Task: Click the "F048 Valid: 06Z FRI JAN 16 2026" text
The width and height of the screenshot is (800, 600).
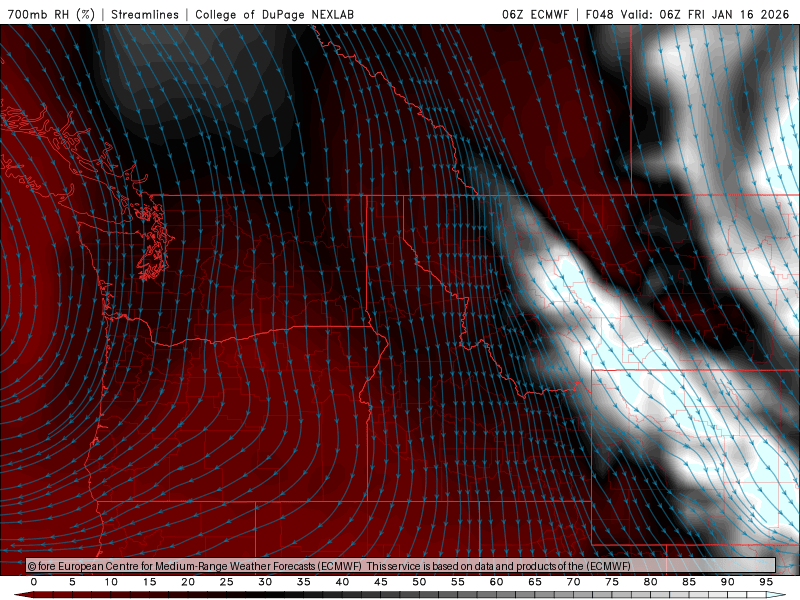Action: coord(687,14)
